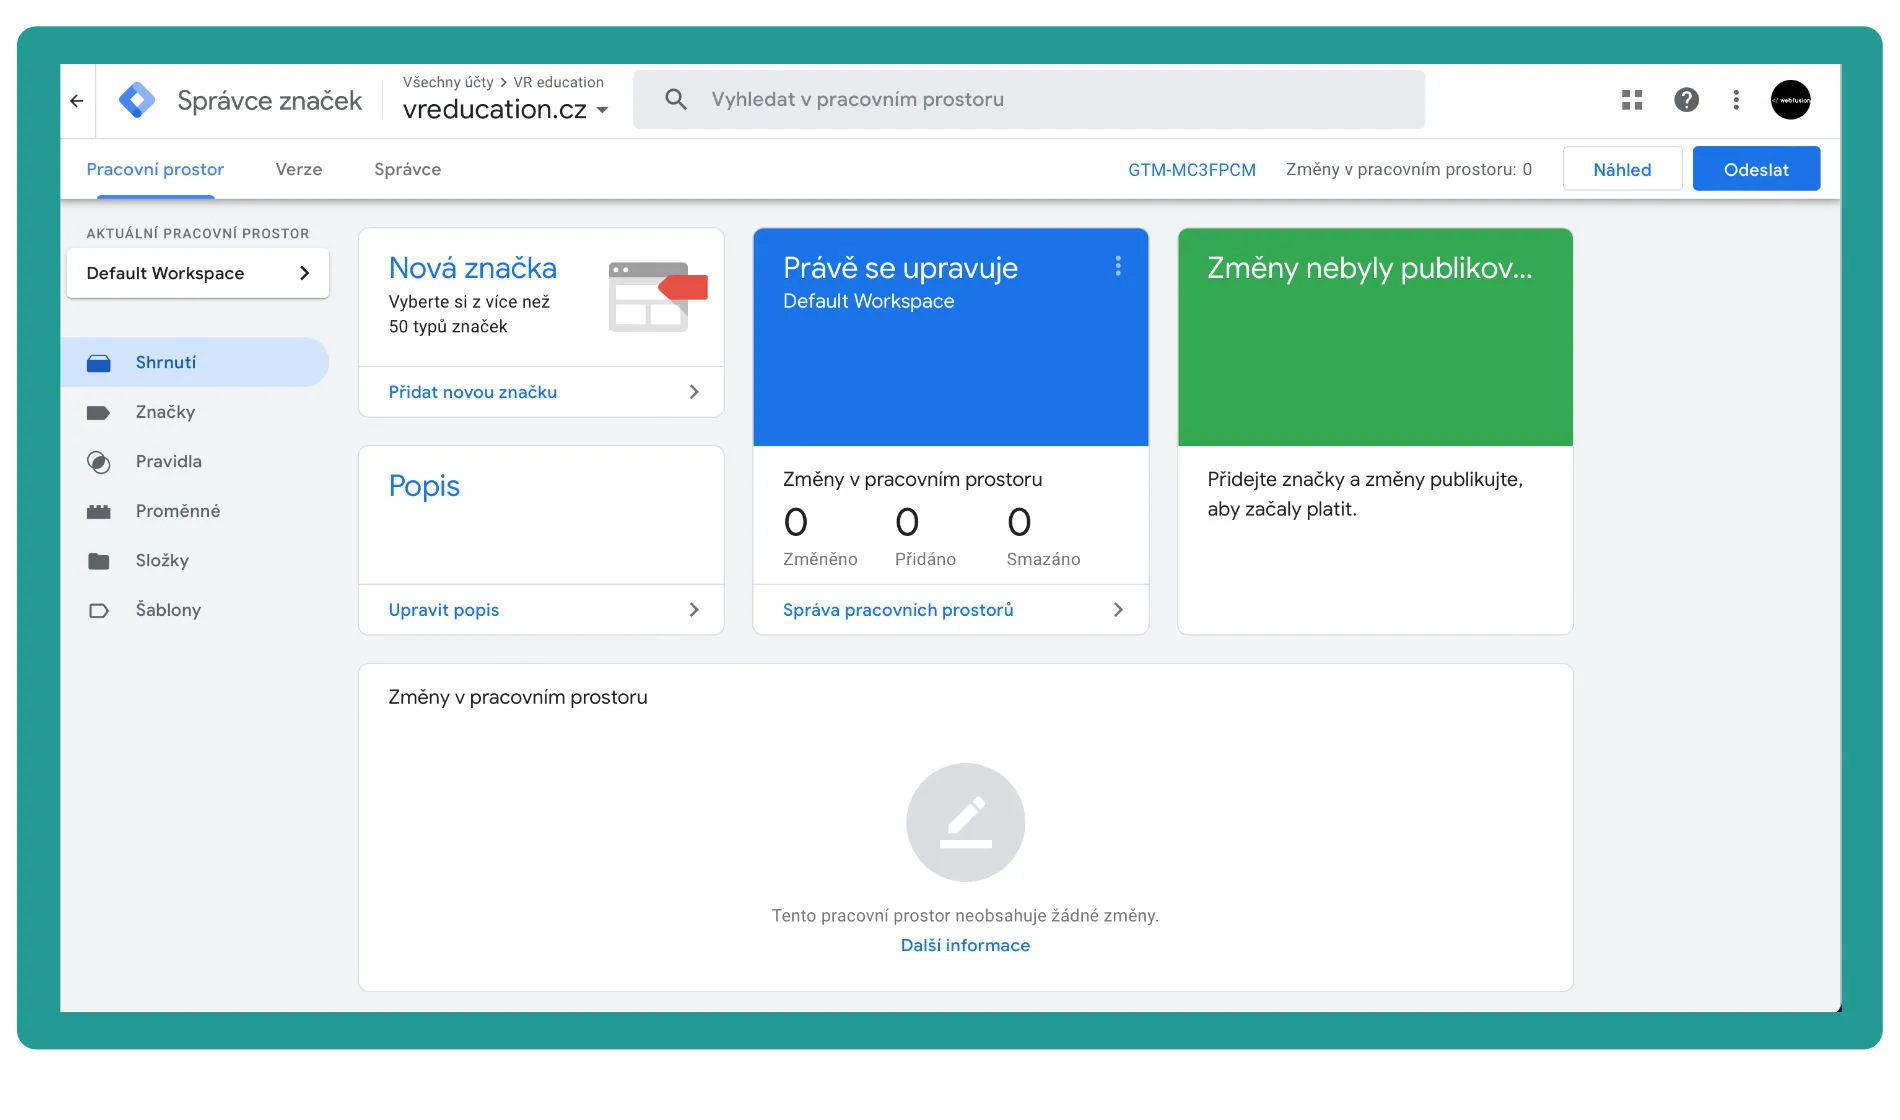Image resolution: width=1900 pixels, height=1120 pixels.
Task: Click the Značky tag icon in sidebar
Action: [x=98, y=413]
